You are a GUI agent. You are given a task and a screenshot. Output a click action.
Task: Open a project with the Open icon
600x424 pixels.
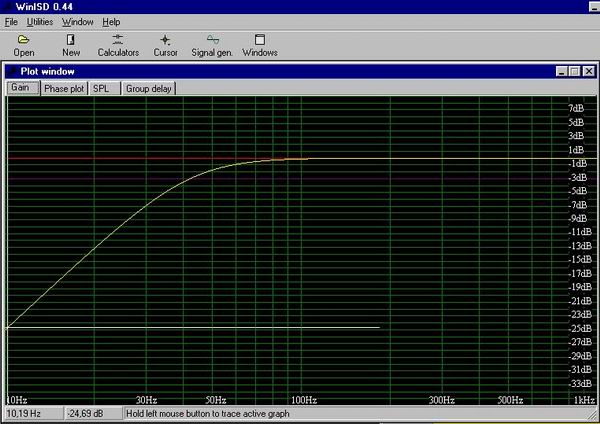(x=24, y=46)
